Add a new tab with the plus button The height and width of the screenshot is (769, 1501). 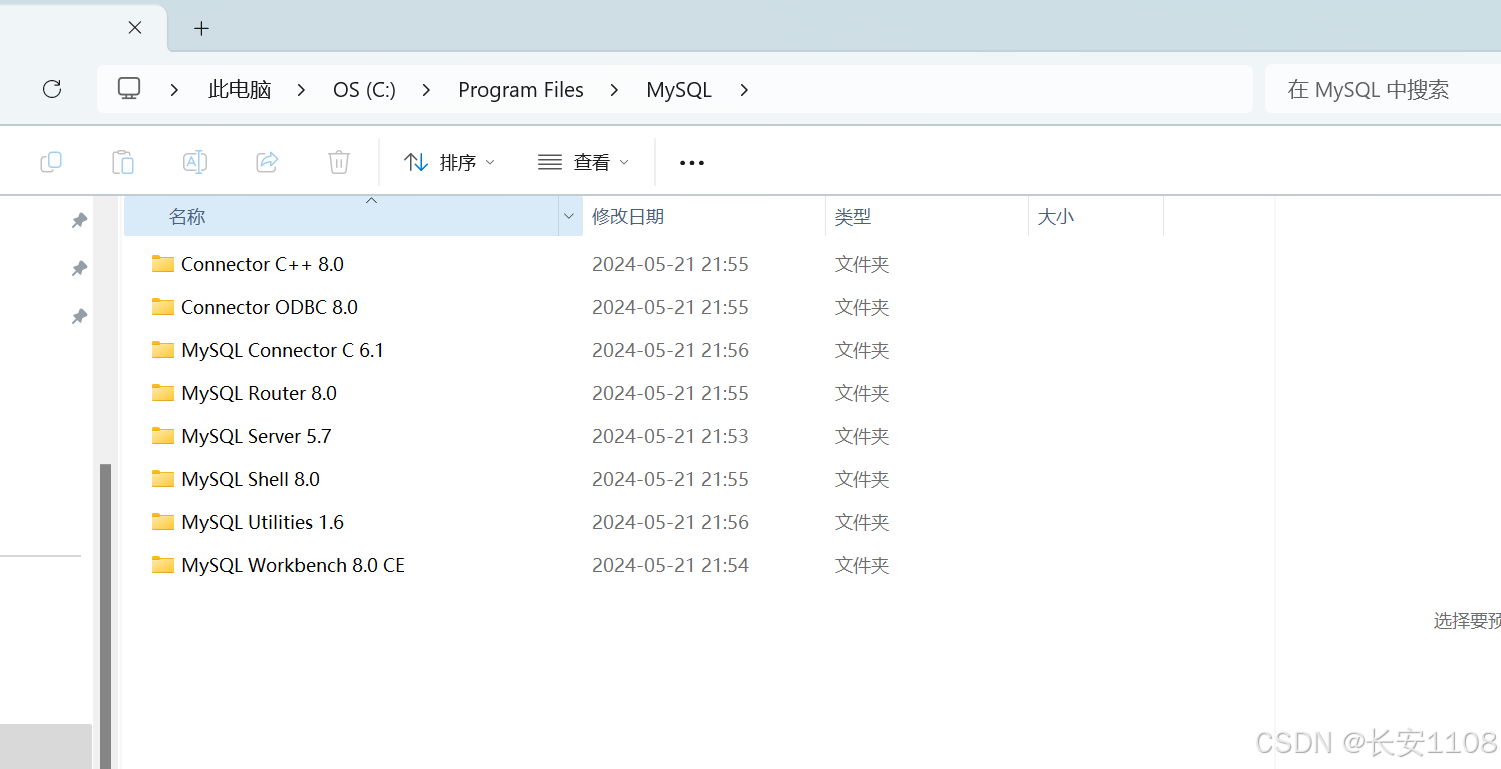(x=201, y=28)
